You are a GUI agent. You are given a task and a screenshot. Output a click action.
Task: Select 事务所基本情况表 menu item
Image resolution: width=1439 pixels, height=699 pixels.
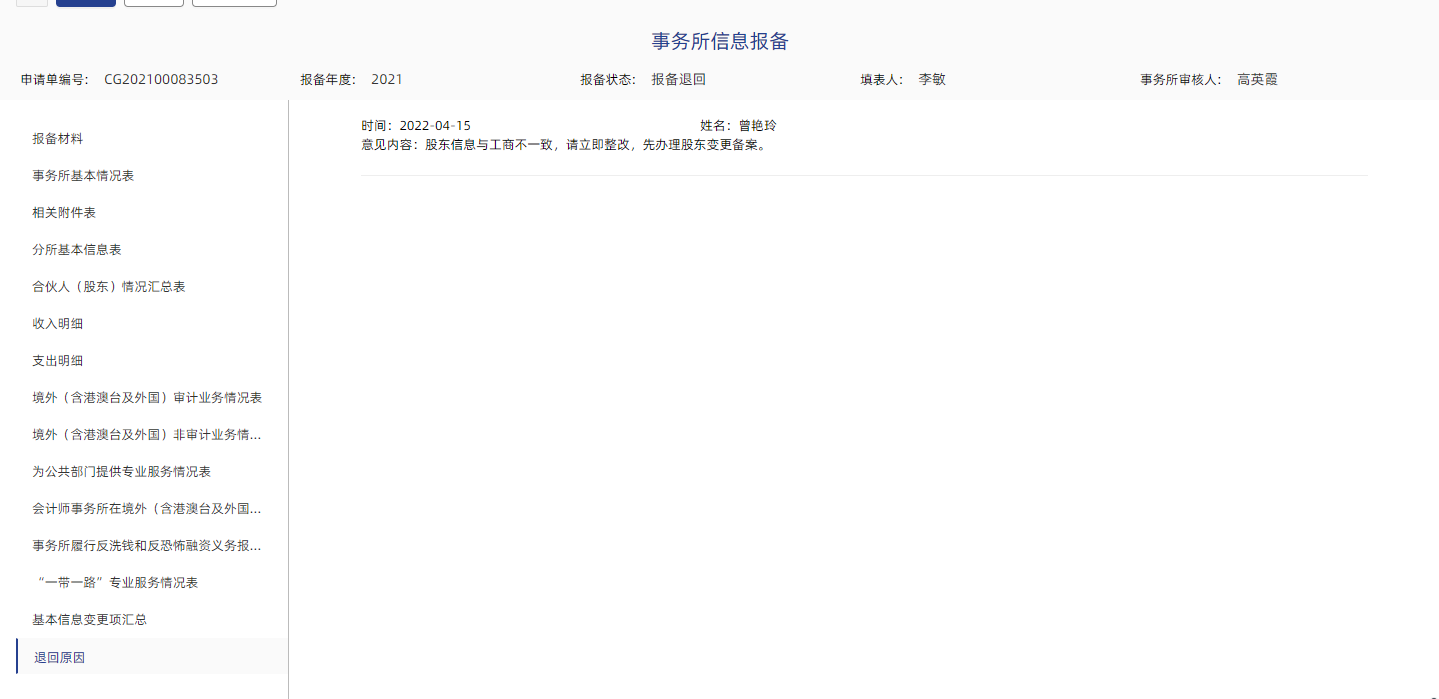(x=83, y=176)
